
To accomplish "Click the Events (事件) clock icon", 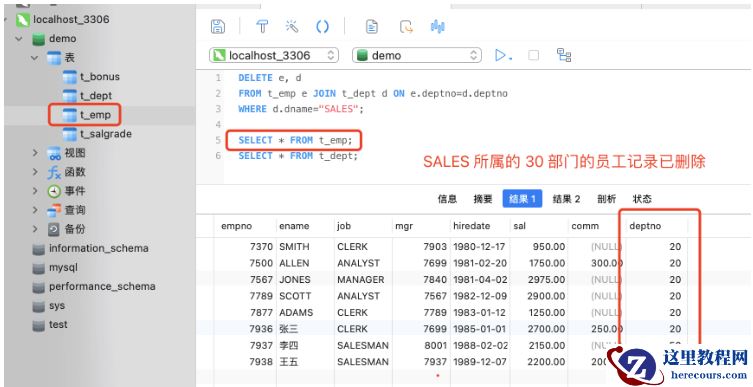I will tap(54, 191).
